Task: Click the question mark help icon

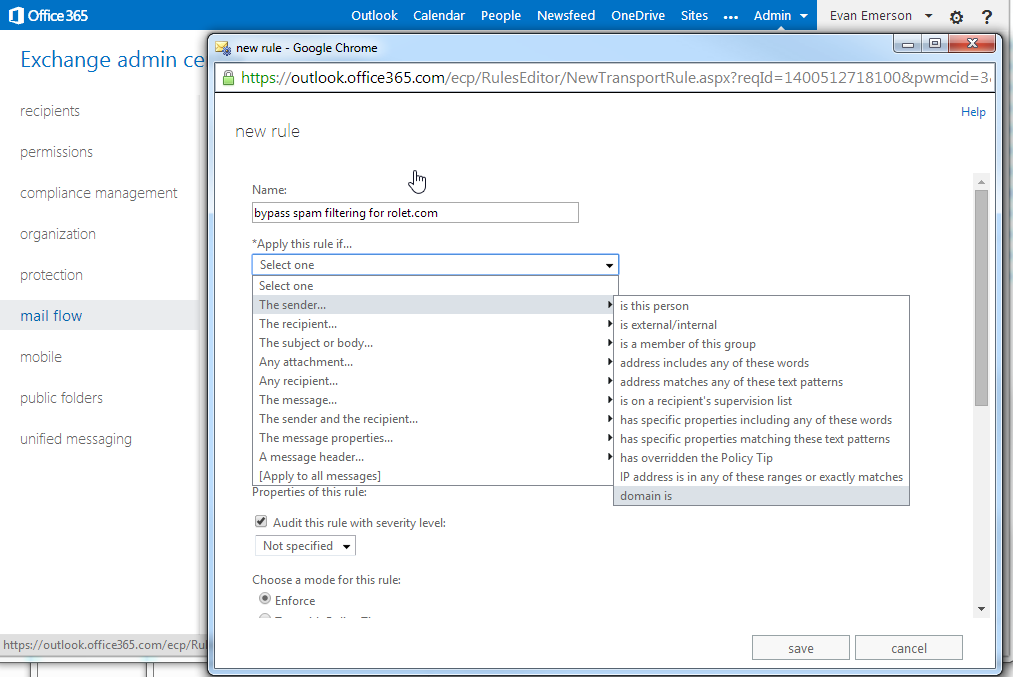Action: click(x=987, y=17)
